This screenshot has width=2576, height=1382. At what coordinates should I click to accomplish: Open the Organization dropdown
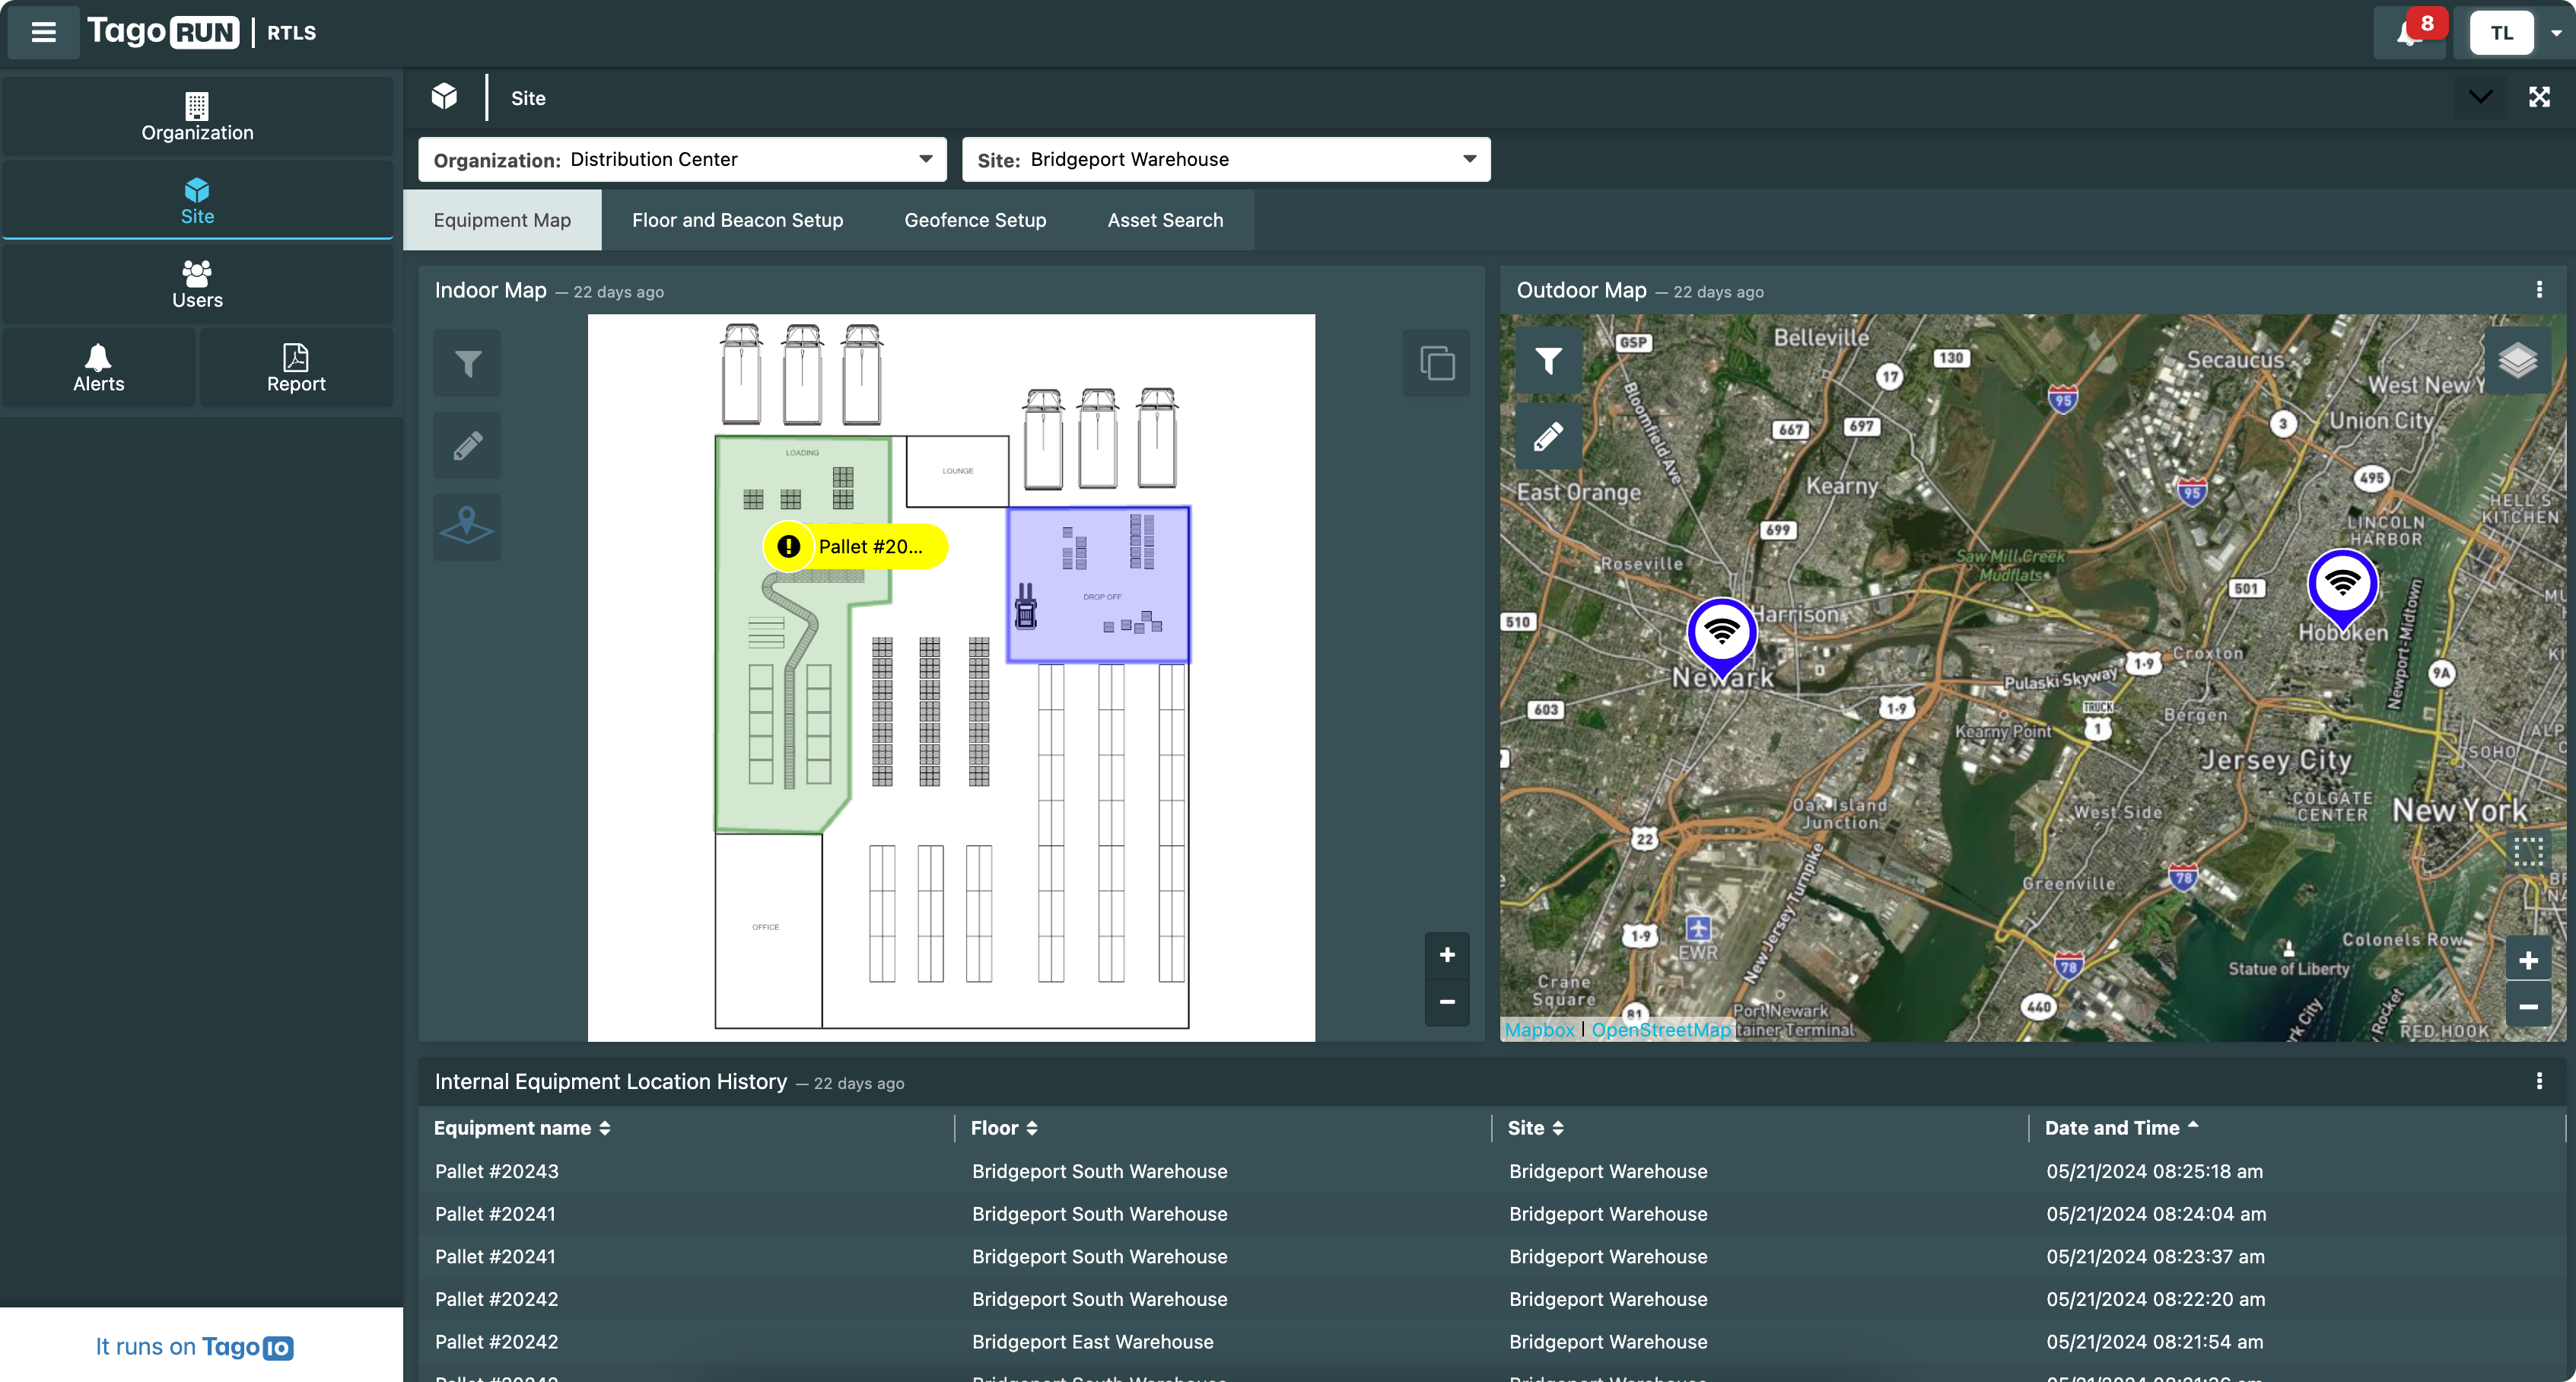[x=682, y=160]
